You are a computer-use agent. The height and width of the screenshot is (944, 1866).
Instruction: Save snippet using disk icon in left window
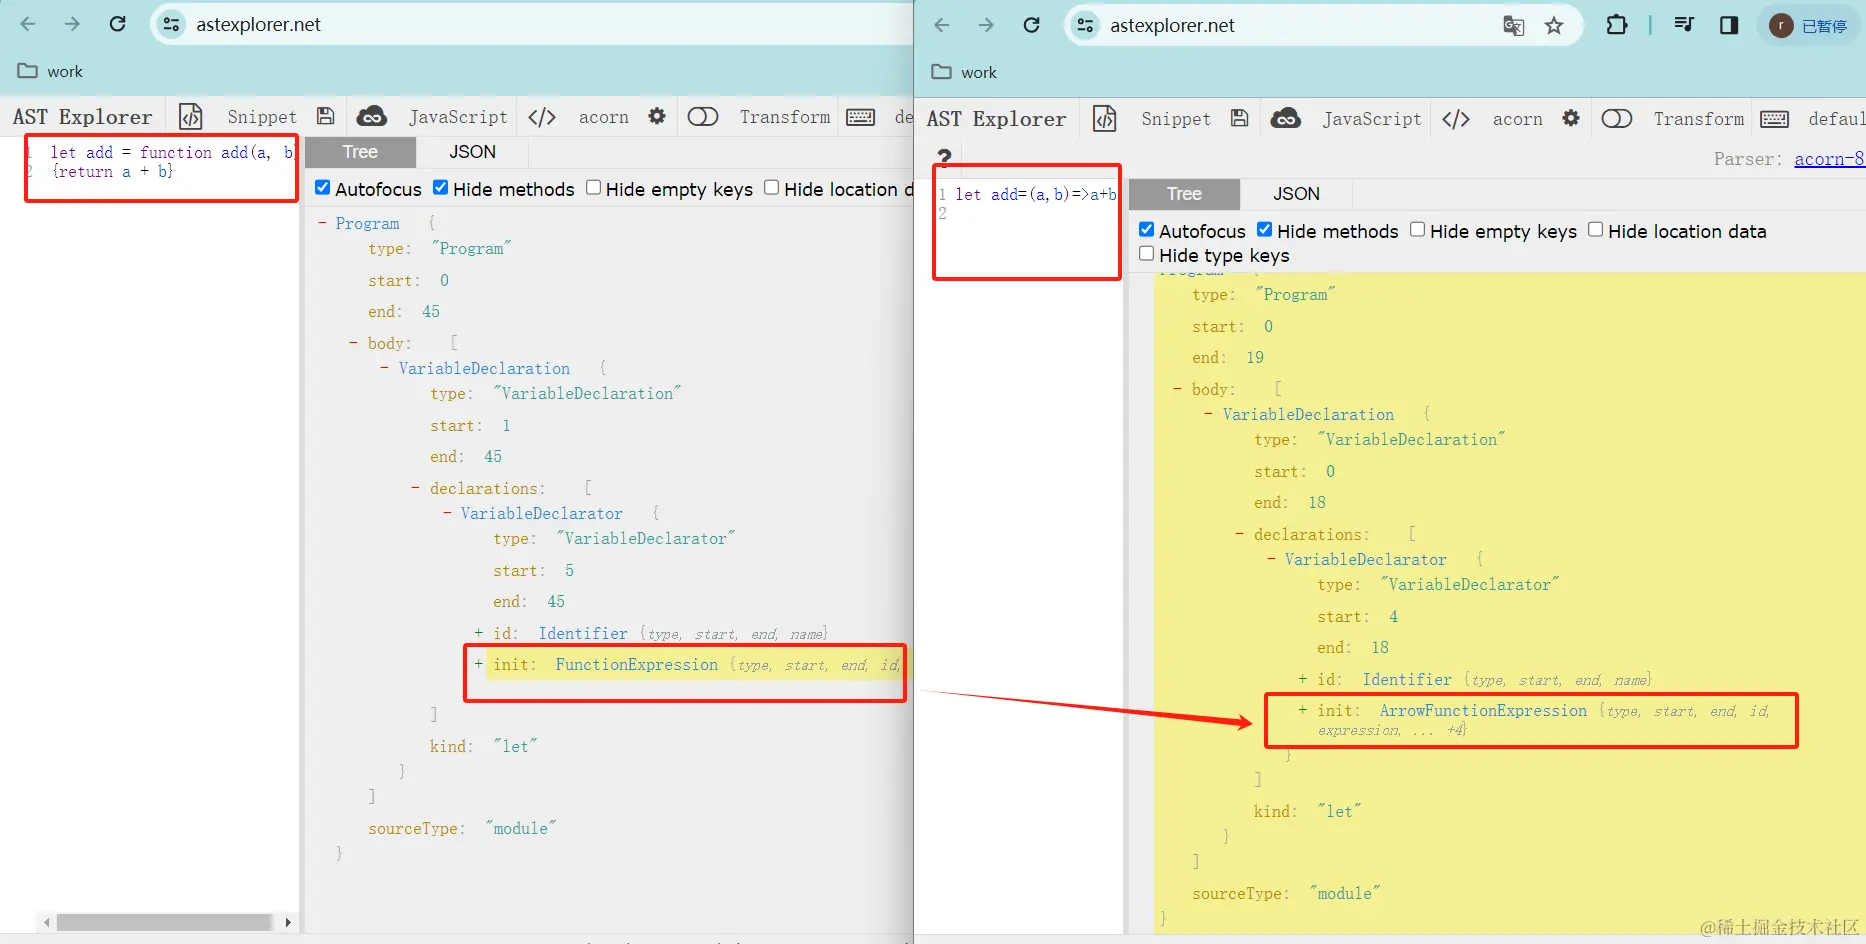[x=325, y=117]
